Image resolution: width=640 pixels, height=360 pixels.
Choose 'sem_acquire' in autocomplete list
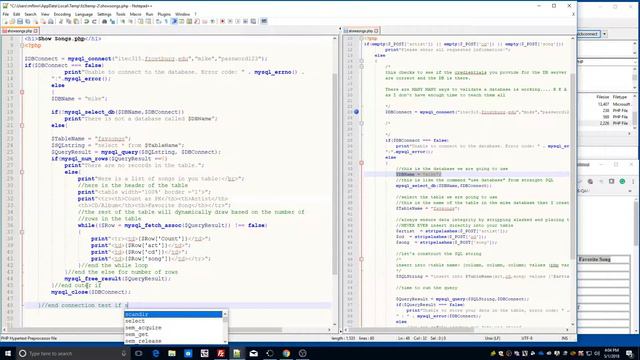(173, 327)
